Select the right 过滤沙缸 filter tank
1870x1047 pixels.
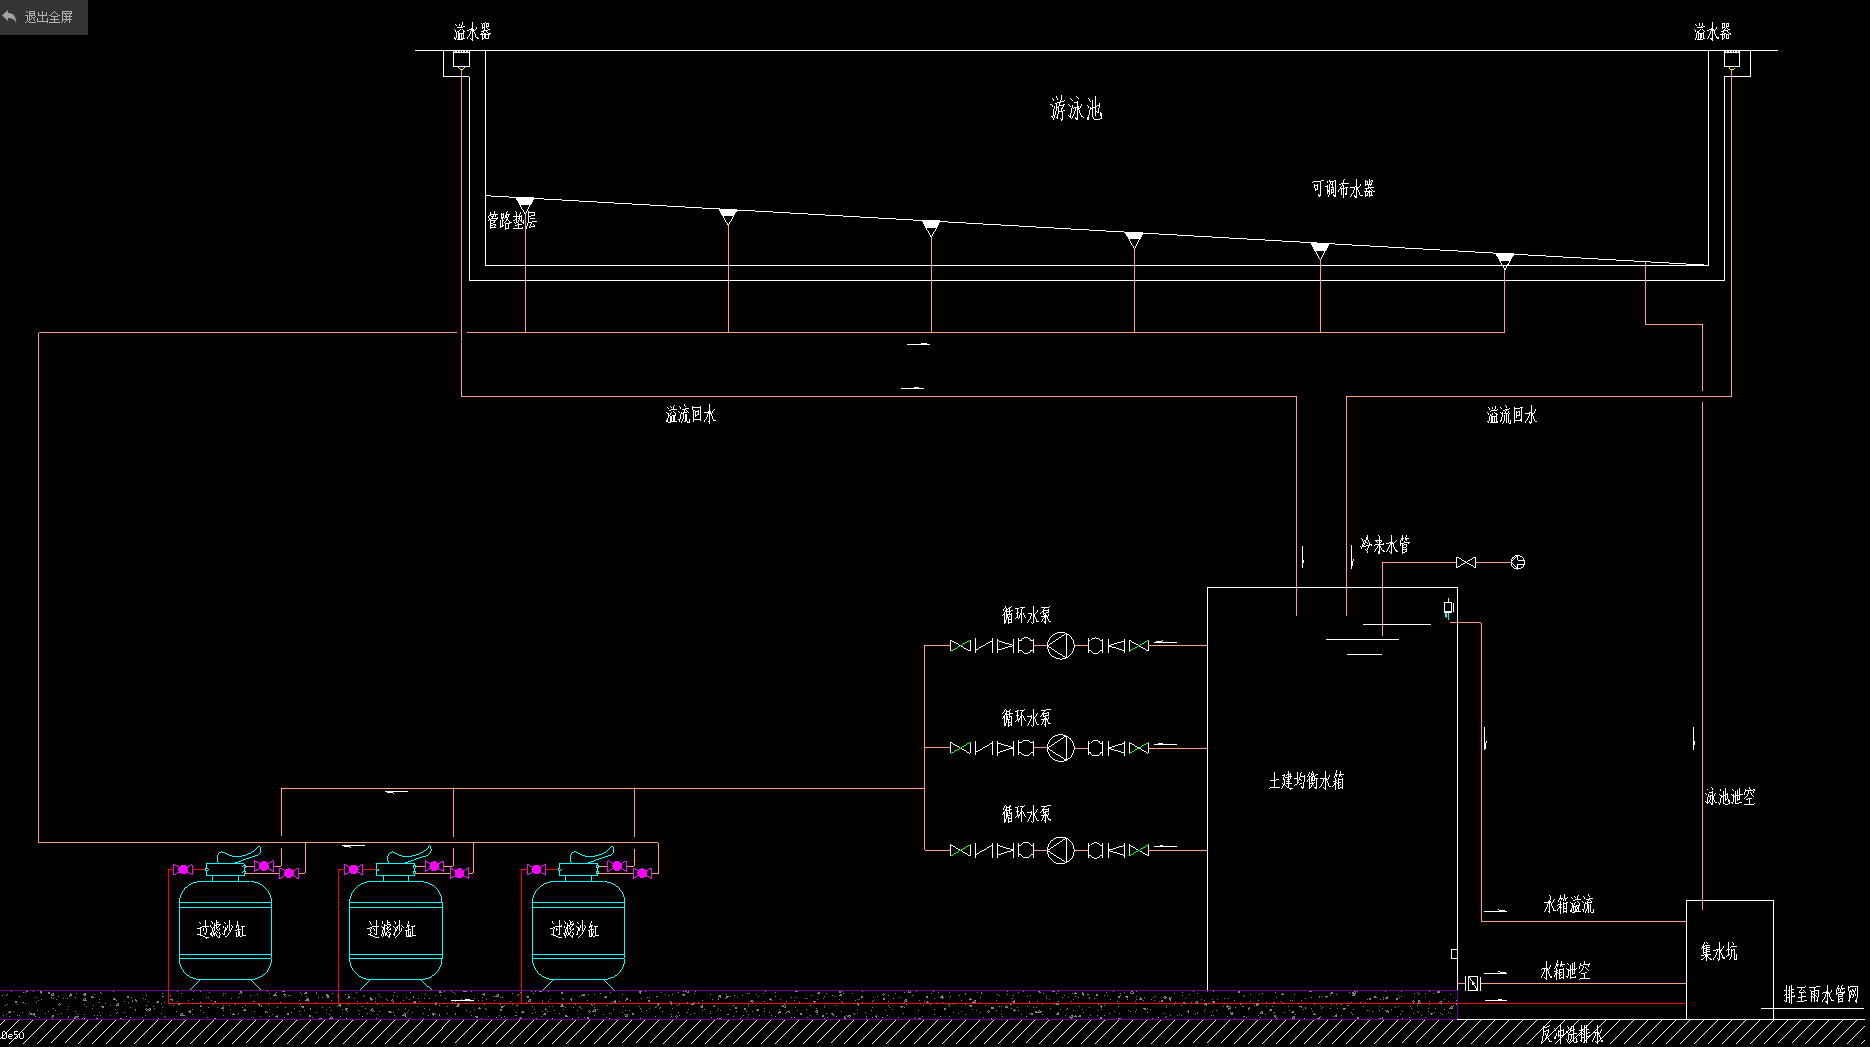[x=578, y=930]
